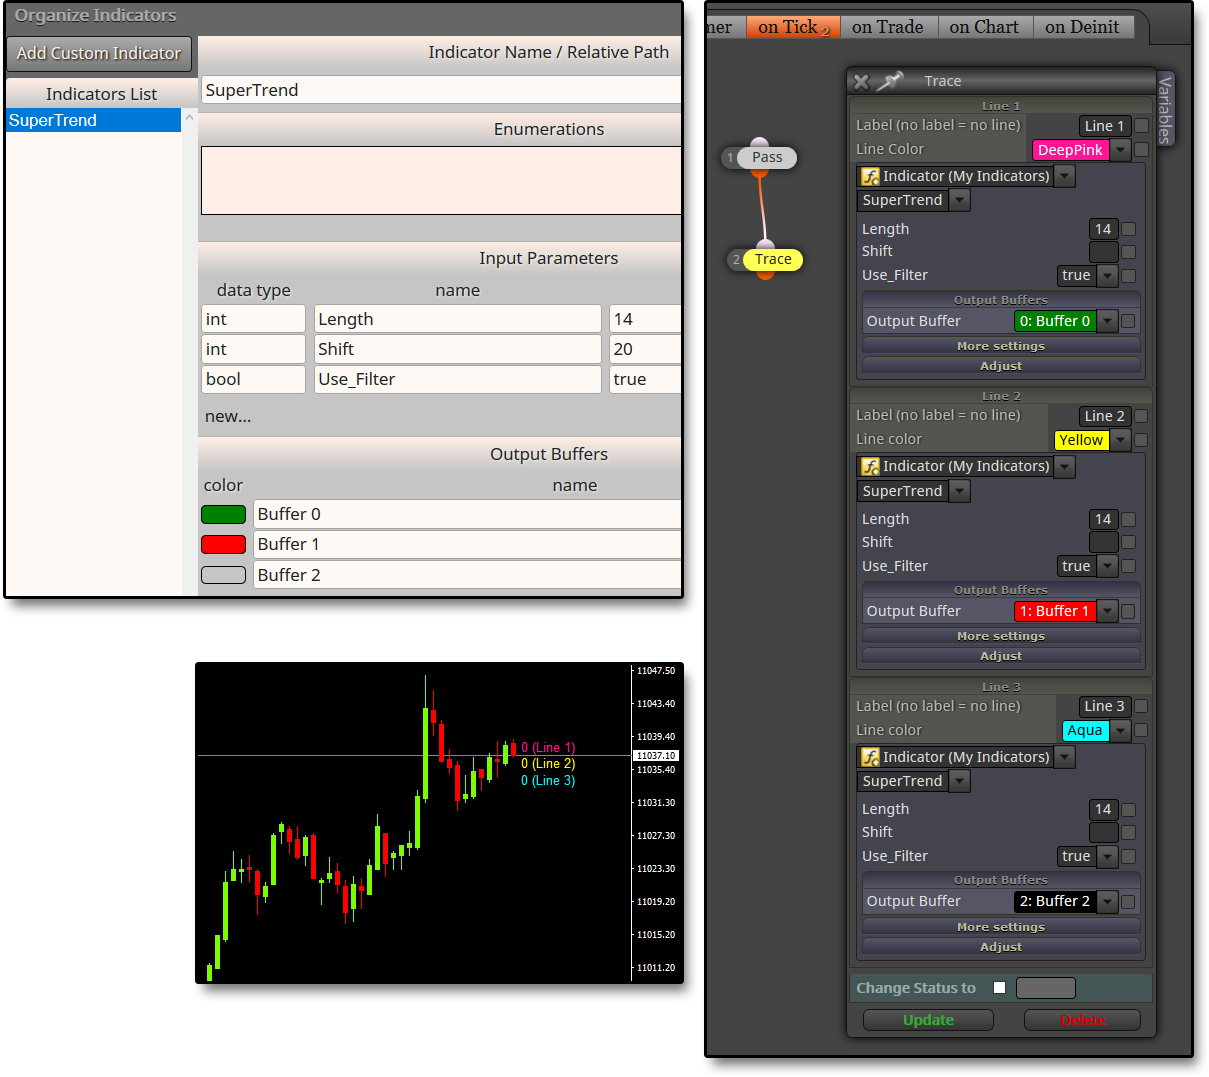Click Line 3 Adjust bar
The height and width of the screenshot is (1077, 1209).
pyautogui.click(x=1001, y=947)
